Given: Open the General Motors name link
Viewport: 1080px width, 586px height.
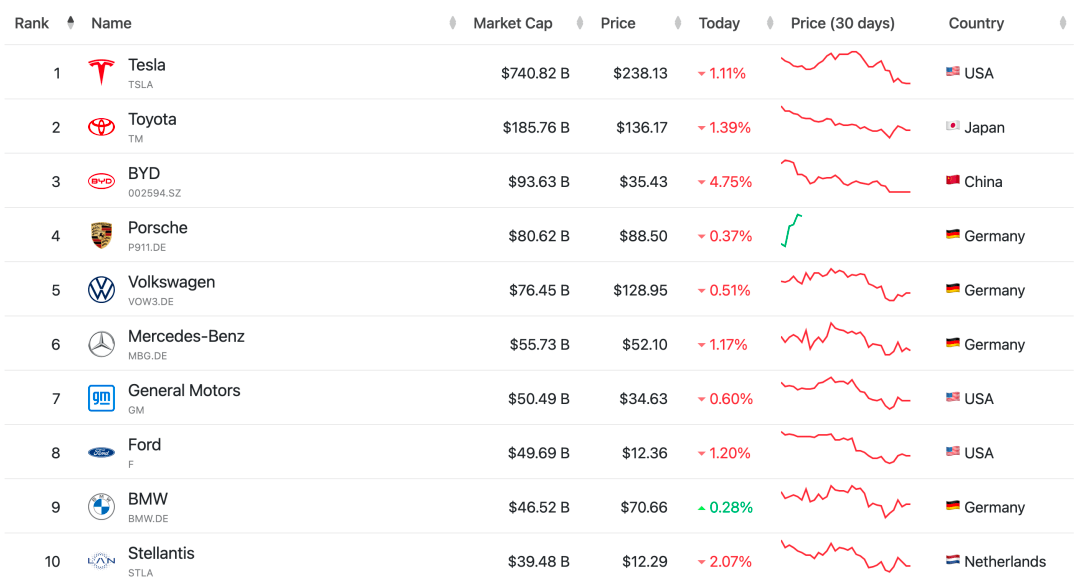Looking at the screenshot, I should click(184, 390).
